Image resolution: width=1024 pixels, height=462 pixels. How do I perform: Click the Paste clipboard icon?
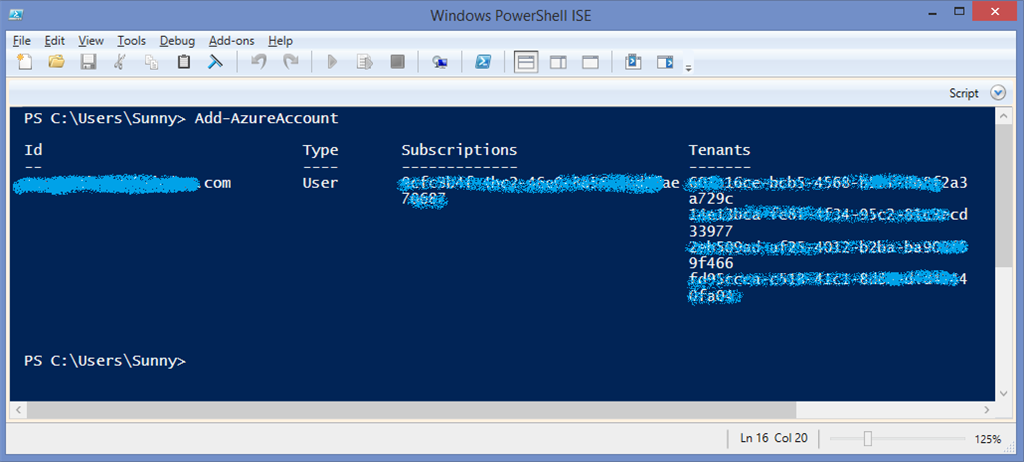click(183, 62)
